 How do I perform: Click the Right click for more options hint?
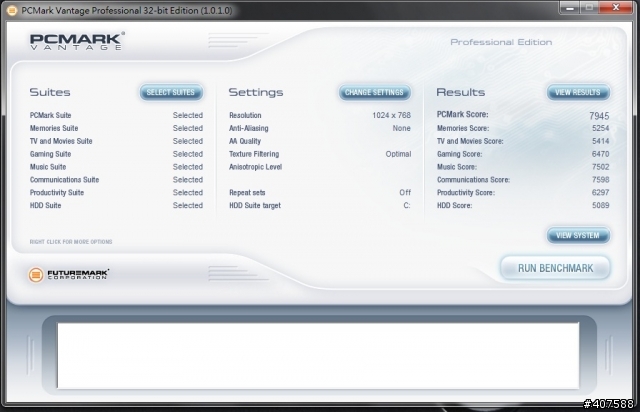point(71,242)
